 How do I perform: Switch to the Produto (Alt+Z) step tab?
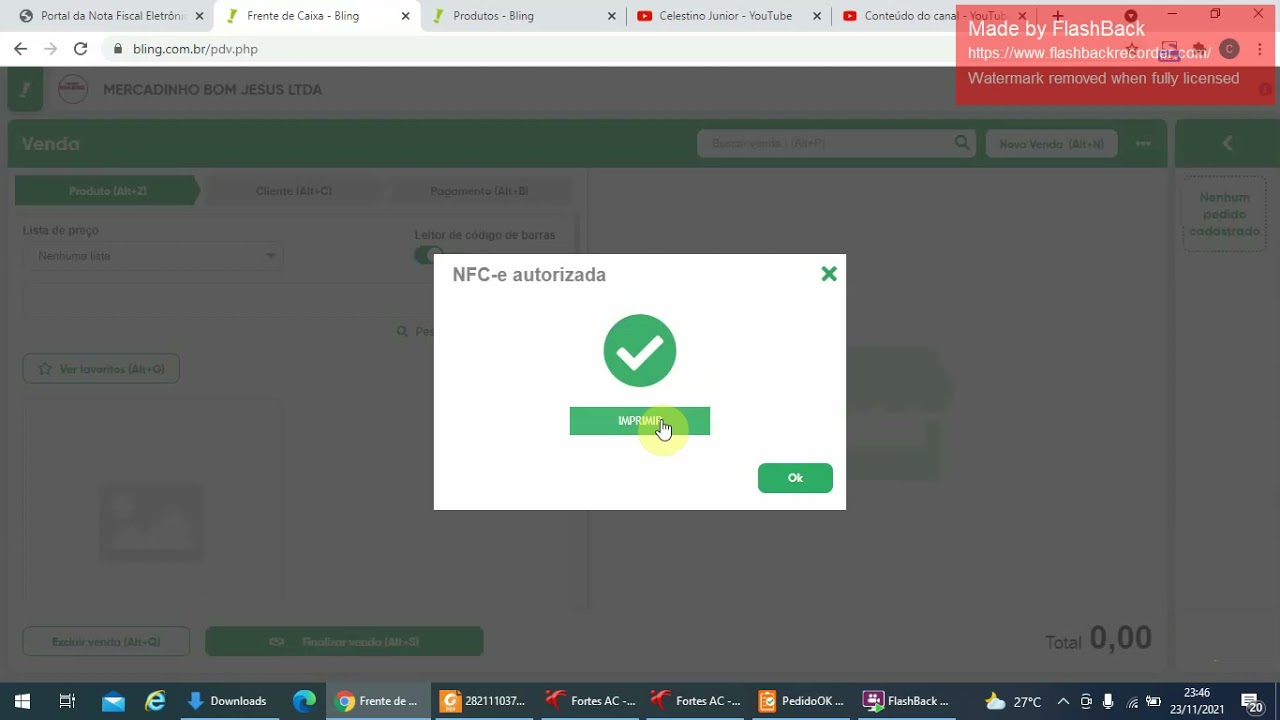click(107, 191)
